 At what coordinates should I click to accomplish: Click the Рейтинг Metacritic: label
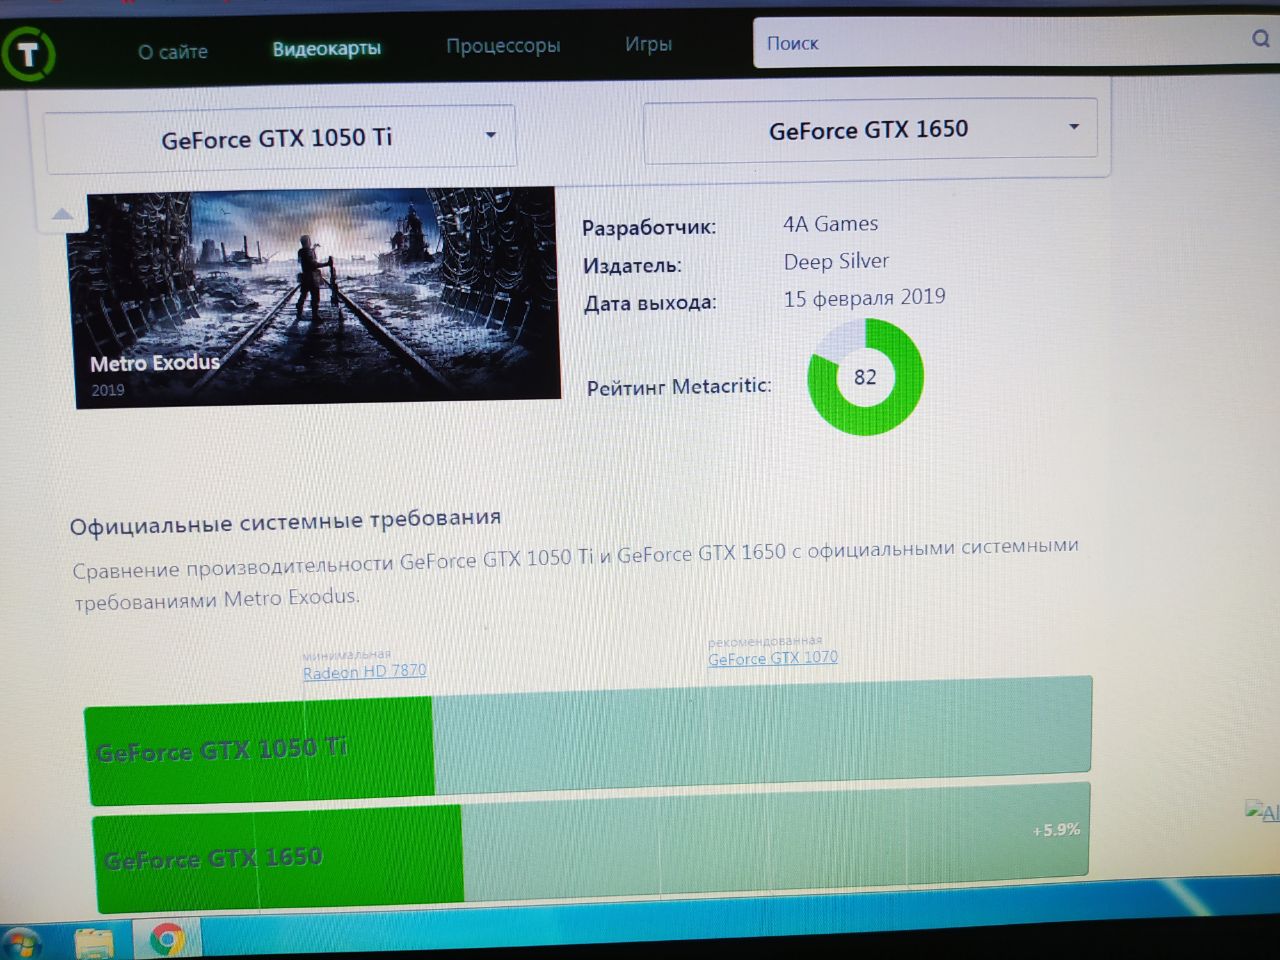coord(679,387)
